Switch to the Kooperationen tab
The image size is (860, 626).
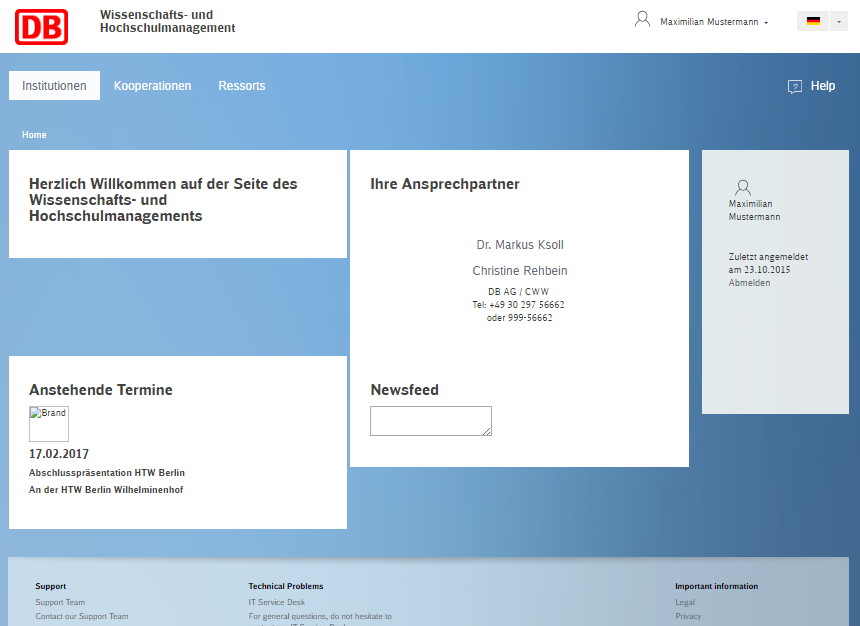152,86
